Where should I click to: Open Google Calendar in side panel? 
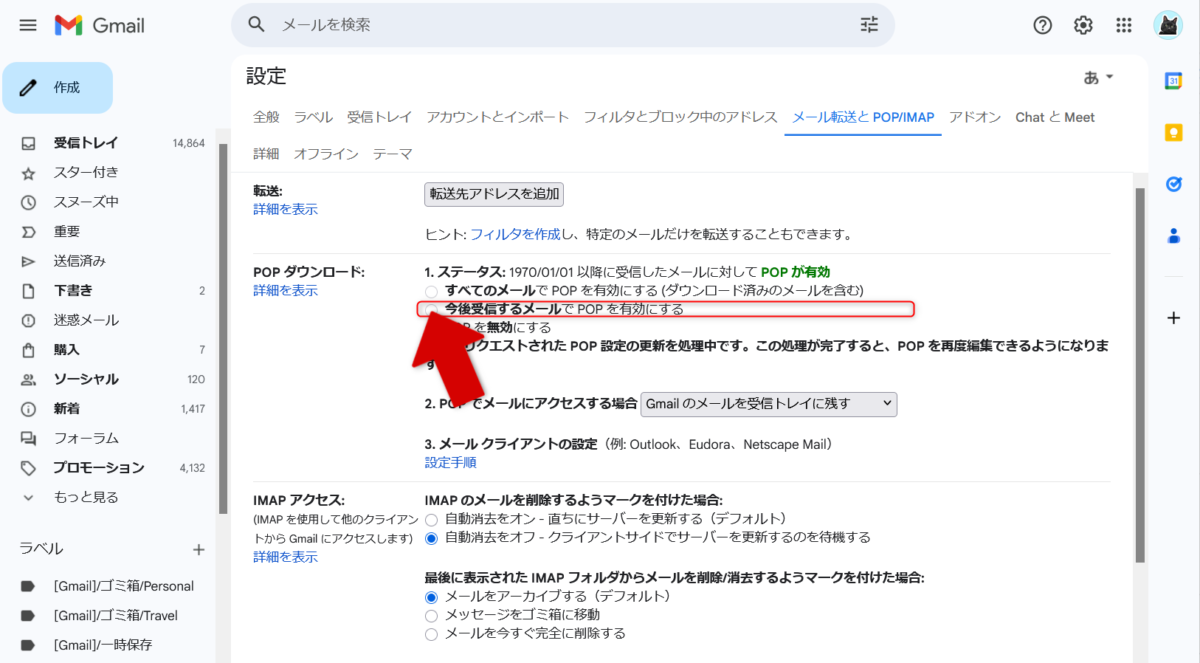pos(1174,81)
